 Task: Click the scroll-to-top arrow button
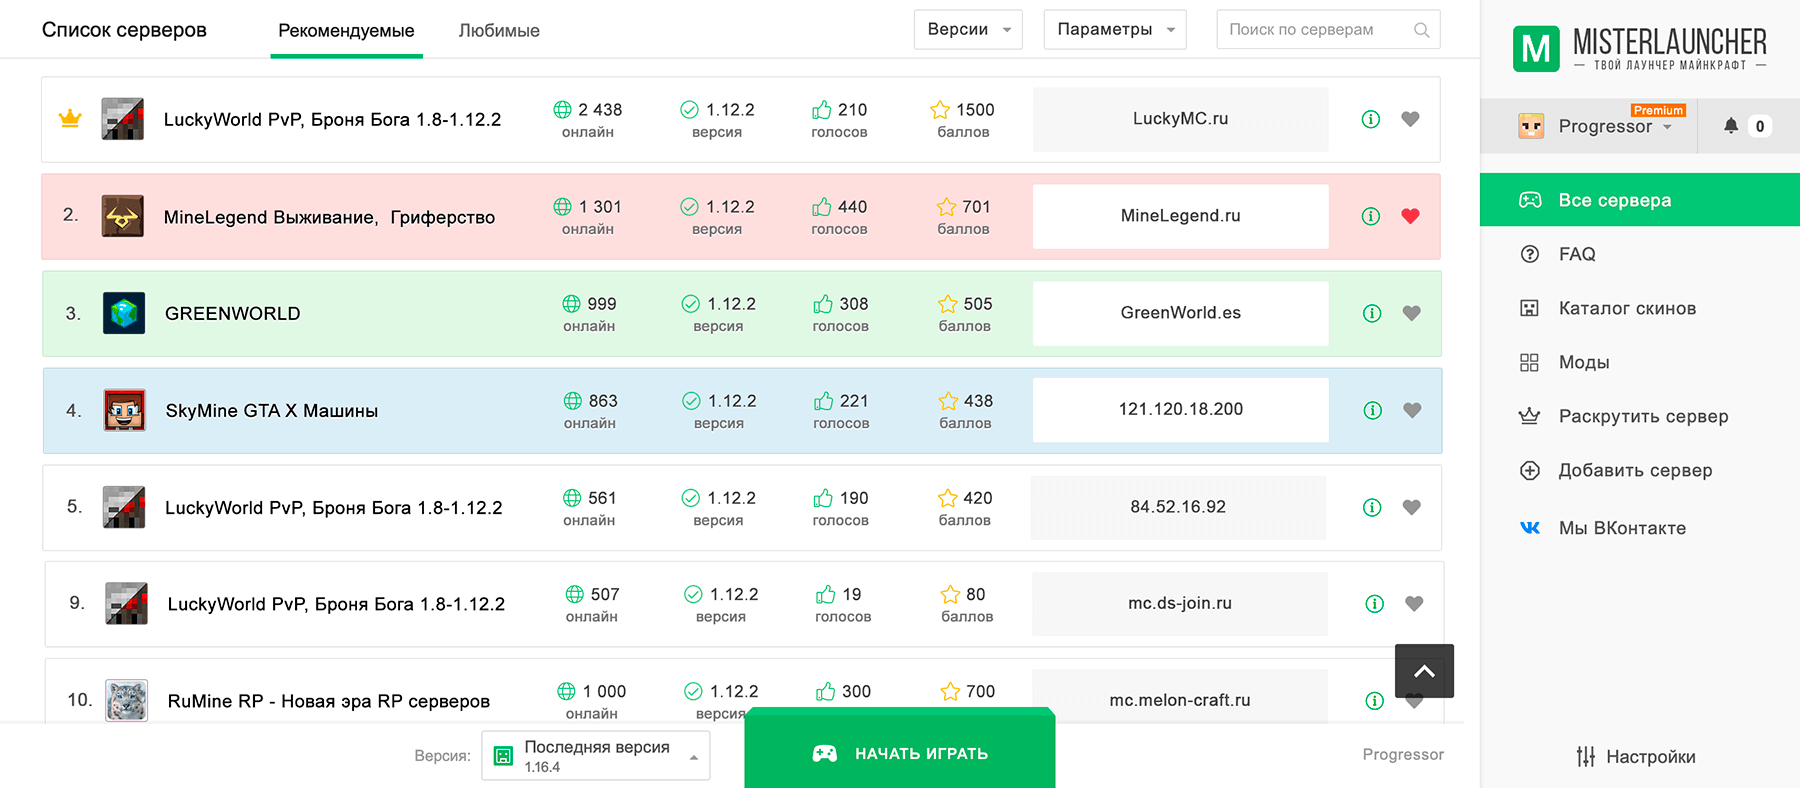[x=1424, y=671]
